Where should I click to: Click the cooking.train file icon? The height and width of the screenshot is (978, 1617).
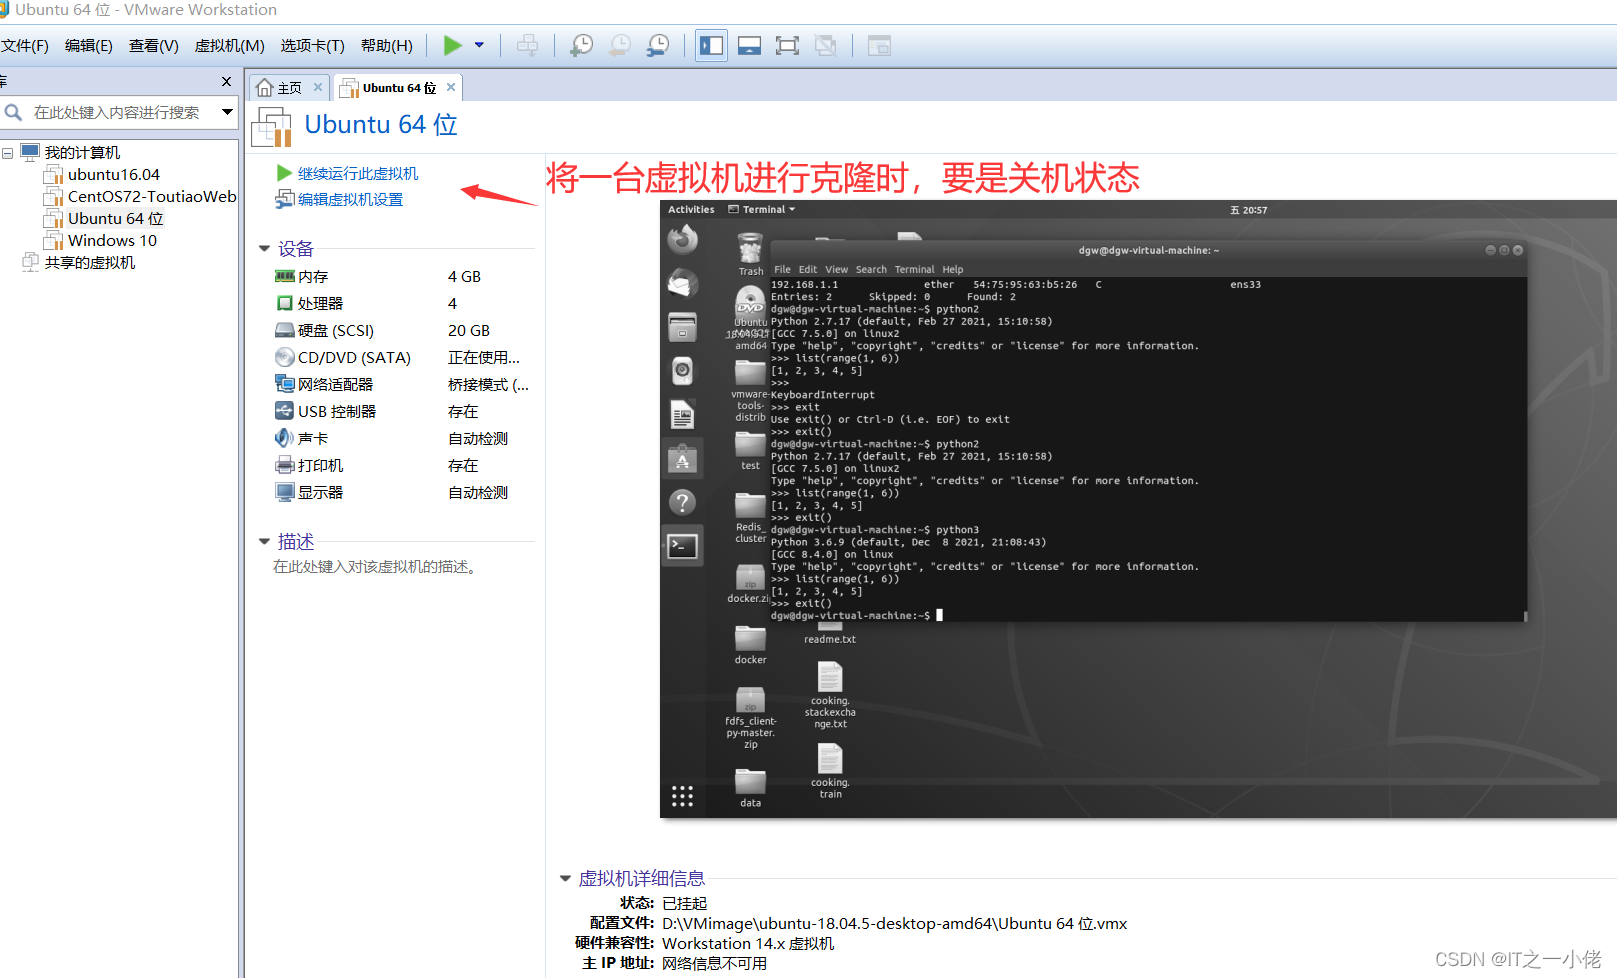pyautogui.click(x=831, y=771)
